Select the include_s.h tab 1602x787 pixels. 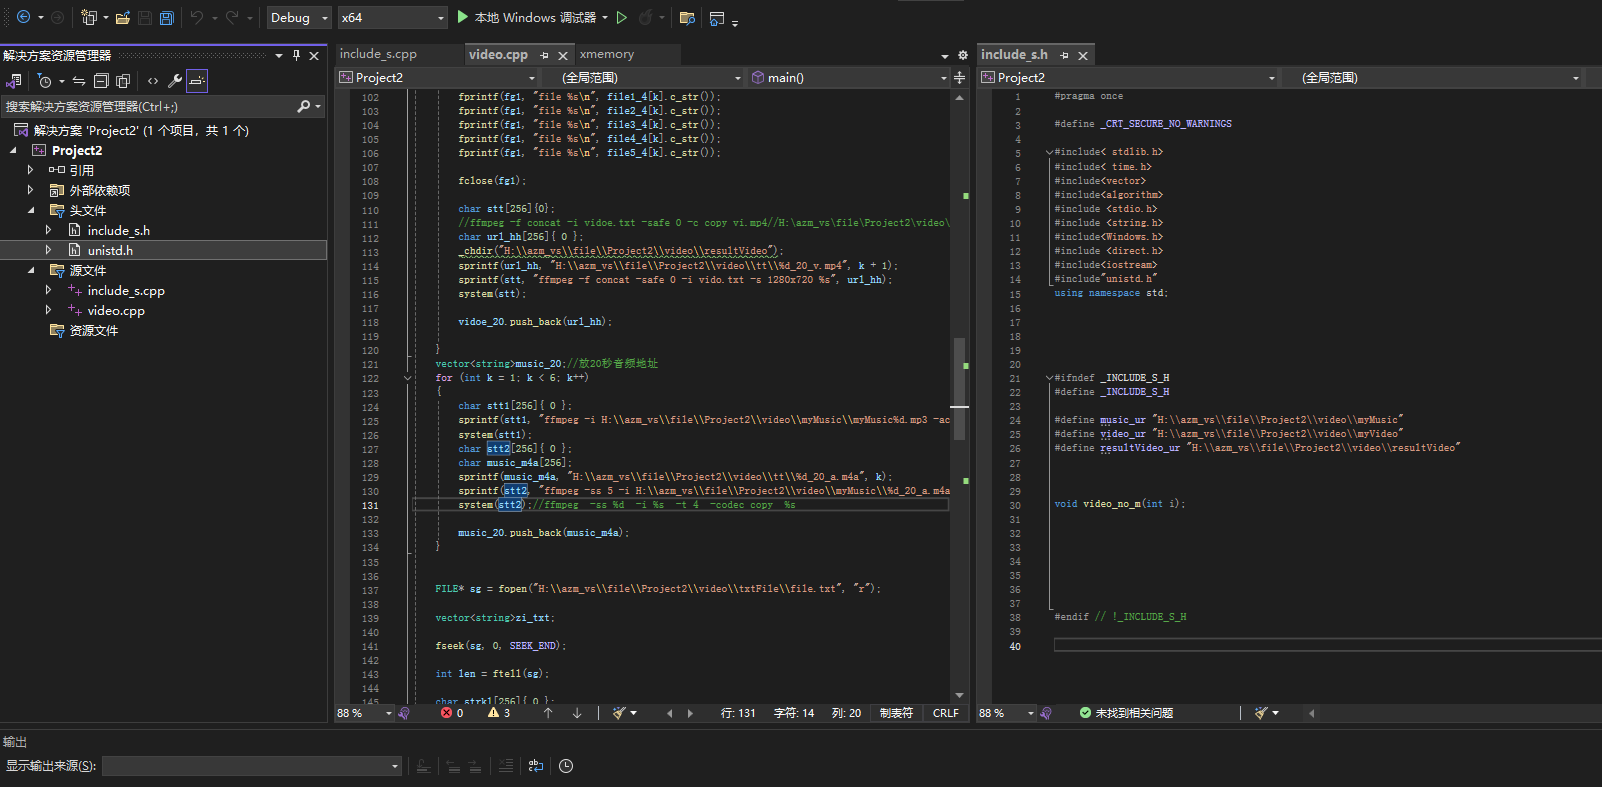point(1014,54)
